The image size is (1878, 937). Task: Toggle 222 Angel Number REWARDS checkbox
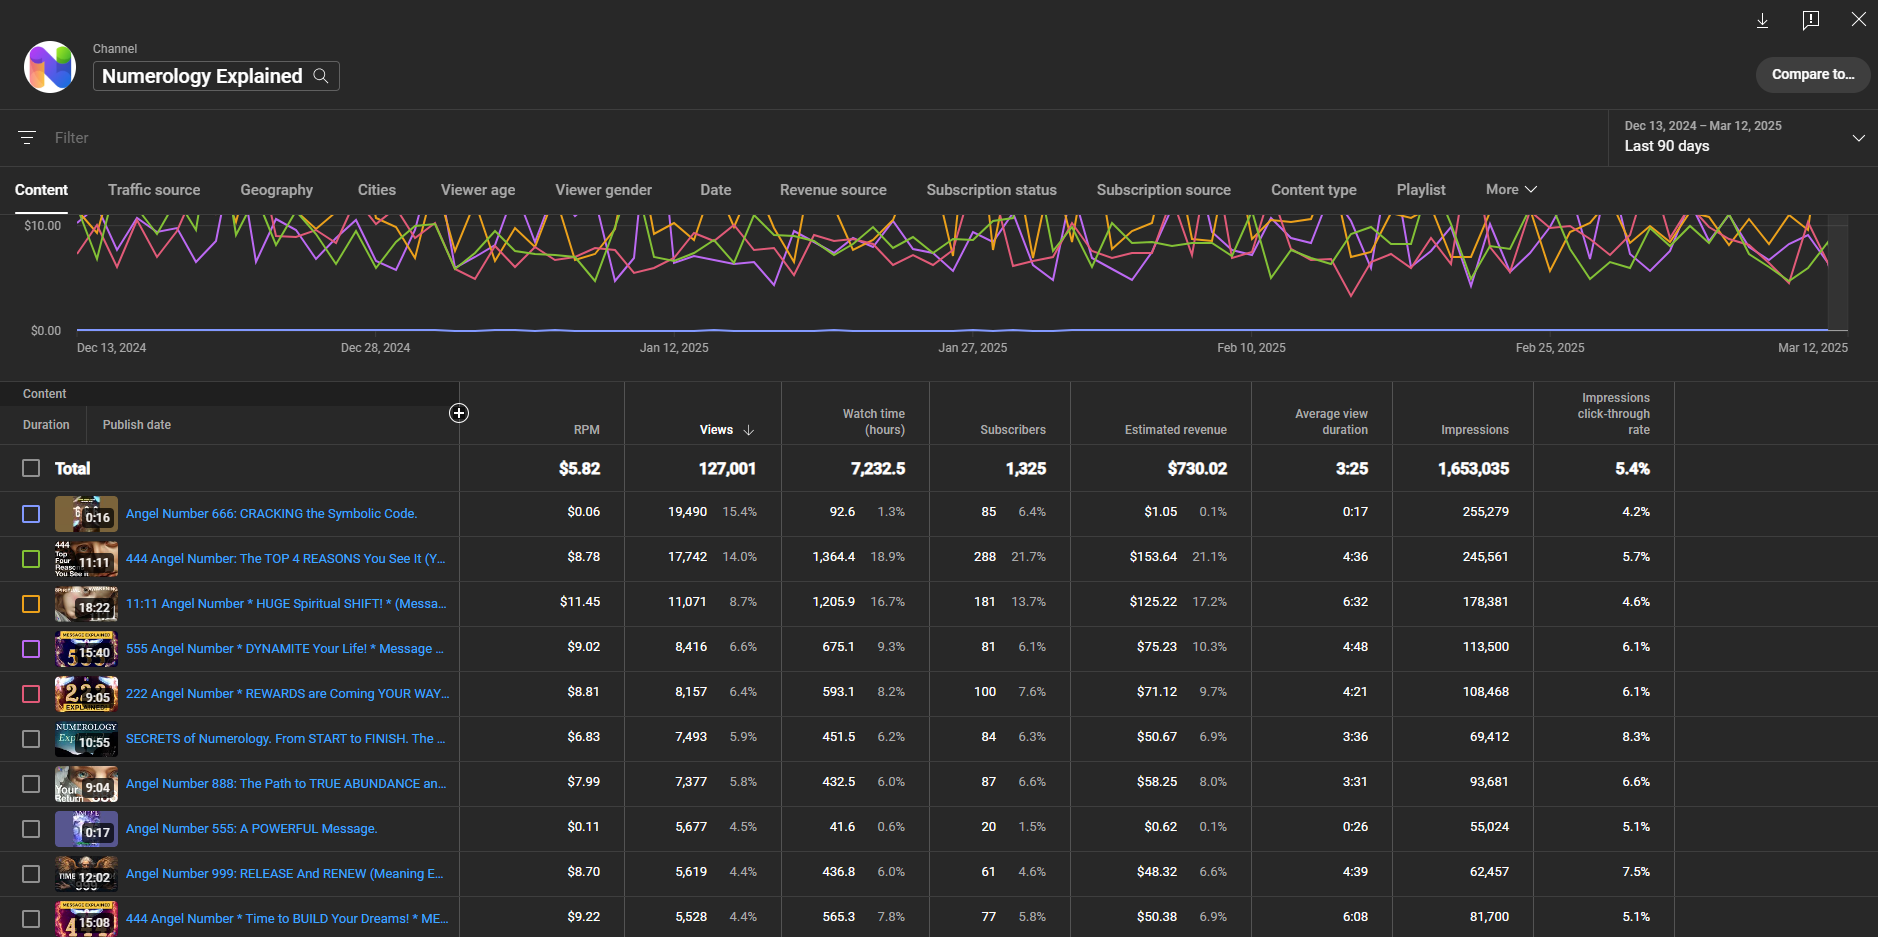(x=31, y=694)
